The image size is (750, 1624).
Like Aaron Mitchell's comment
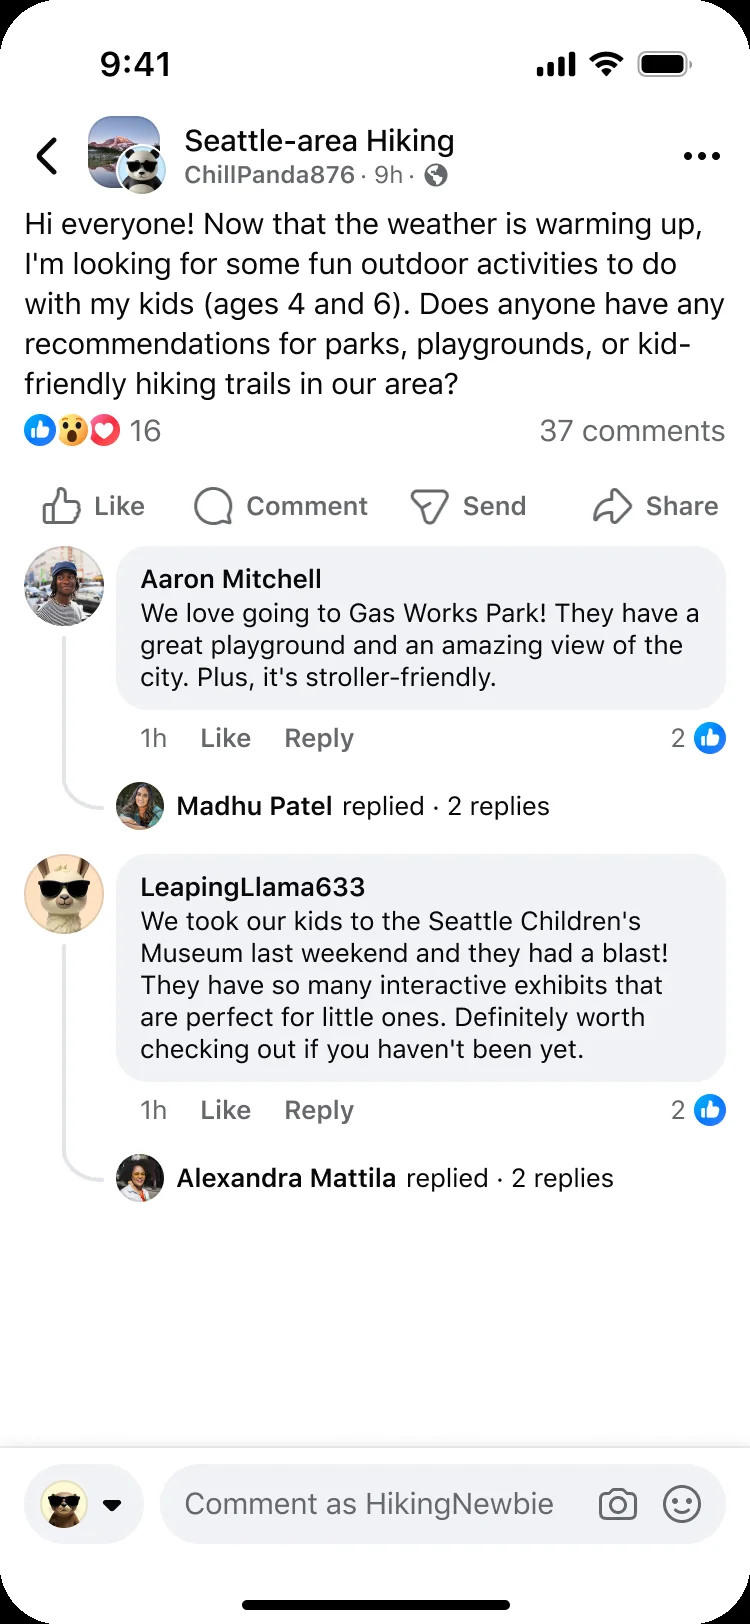click(x=225, y=738)
